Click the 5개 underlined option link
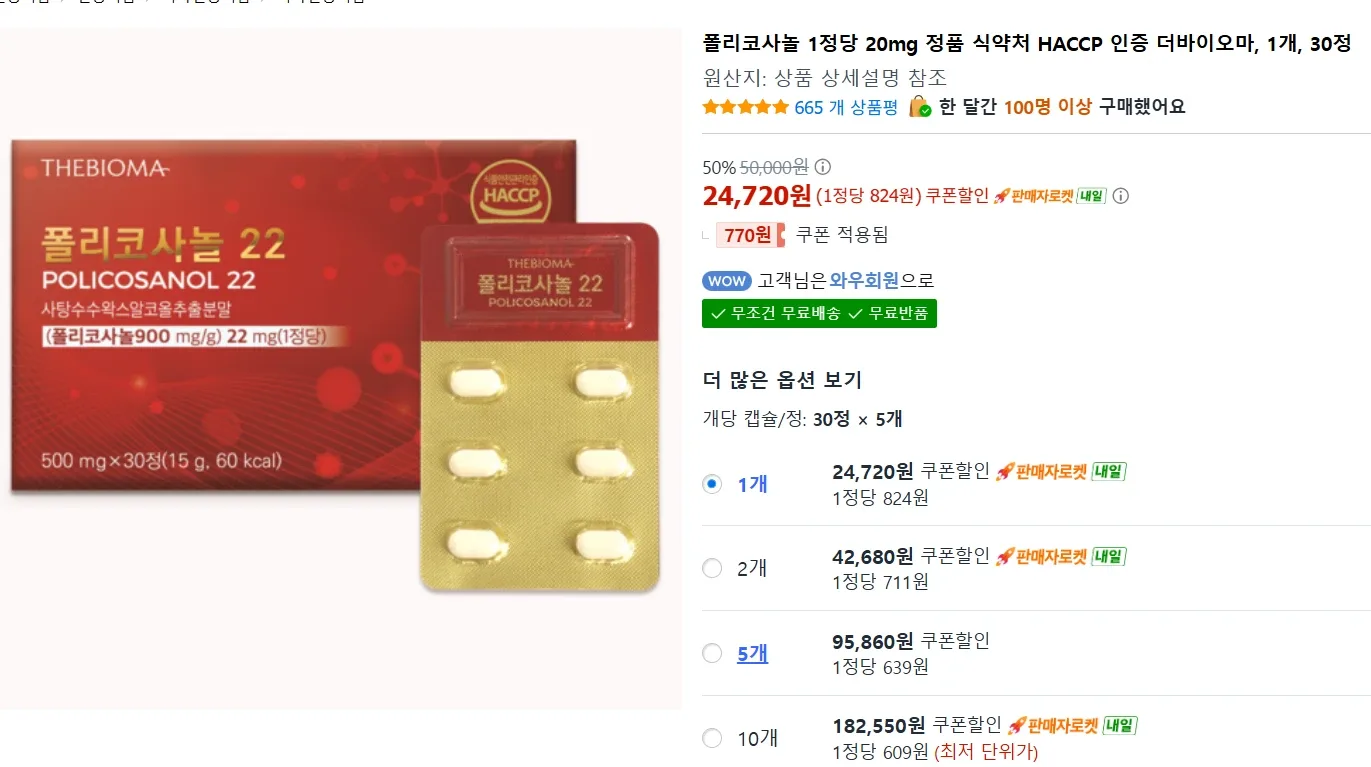This screenshot has width=1371, height=767. tap(753, 653)
